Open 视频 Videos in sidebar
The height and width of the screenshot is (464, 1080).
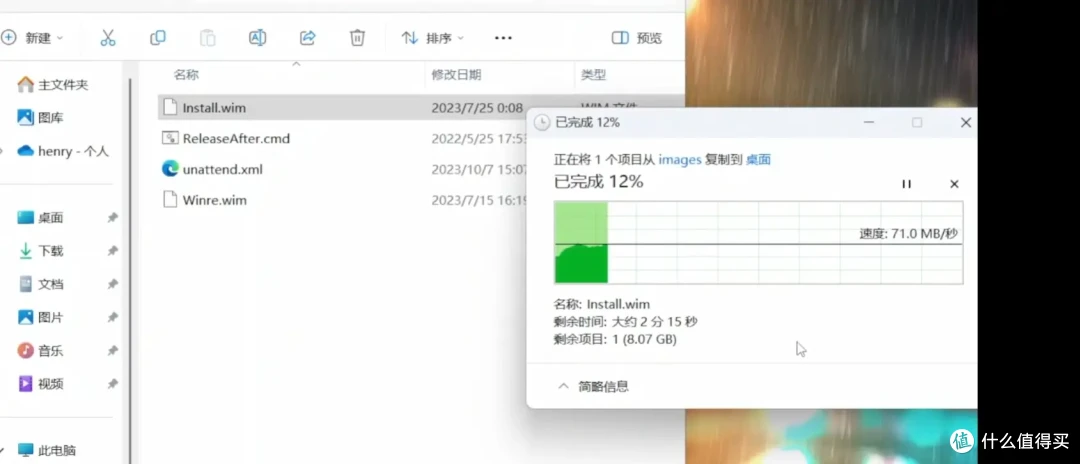click(x=41, y=383)
